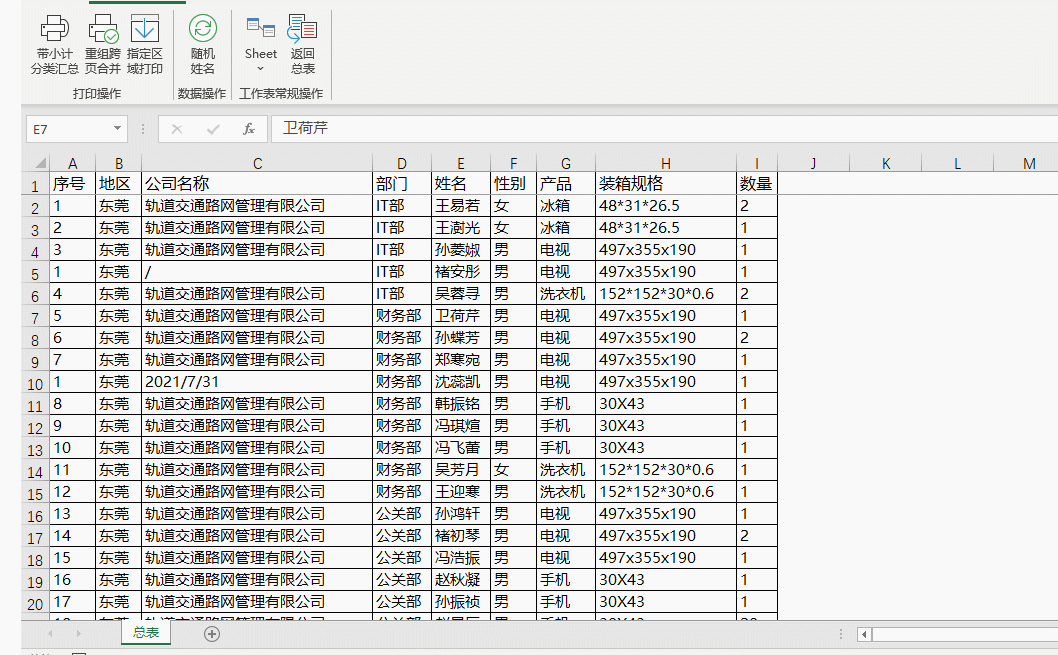Click the horizontal scrollbar left arrow
The image size is (1058, 655).
coord(864,634)
